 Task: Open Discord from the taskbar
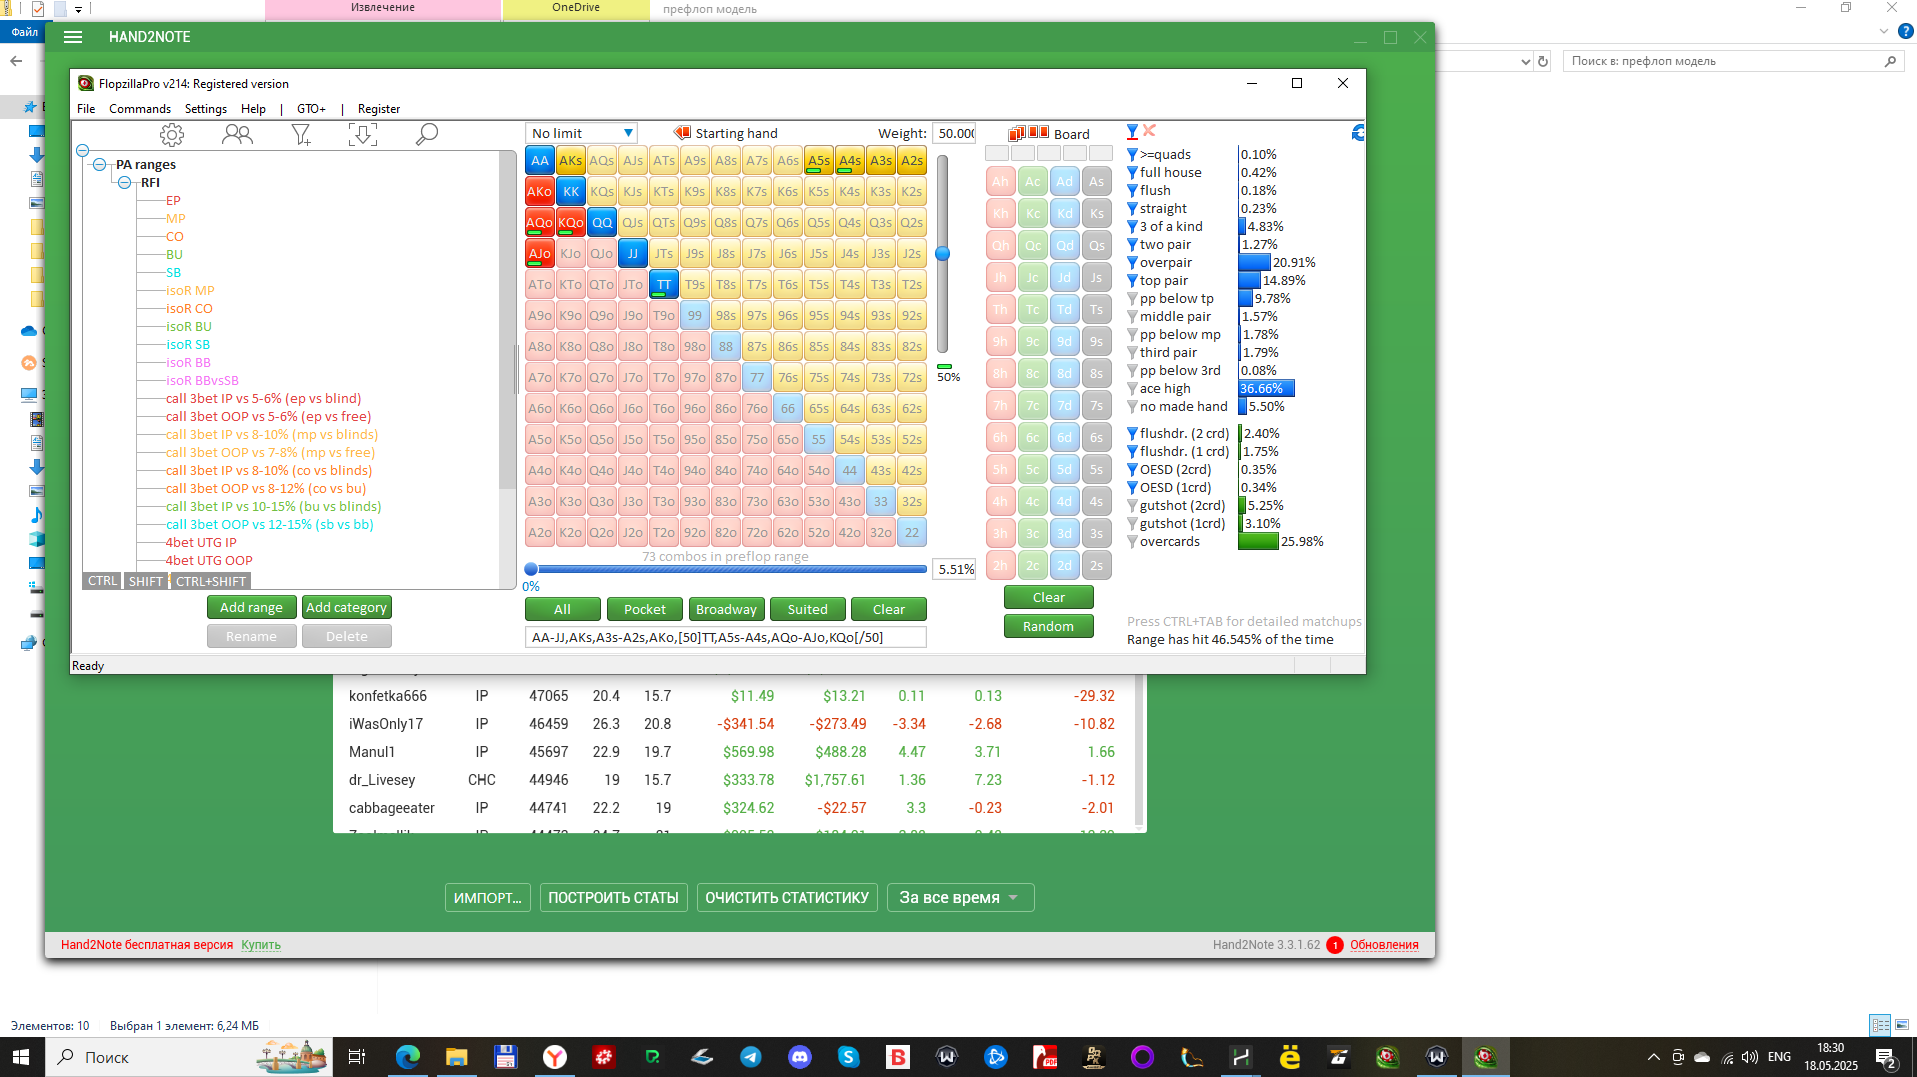click(799, 1057)
